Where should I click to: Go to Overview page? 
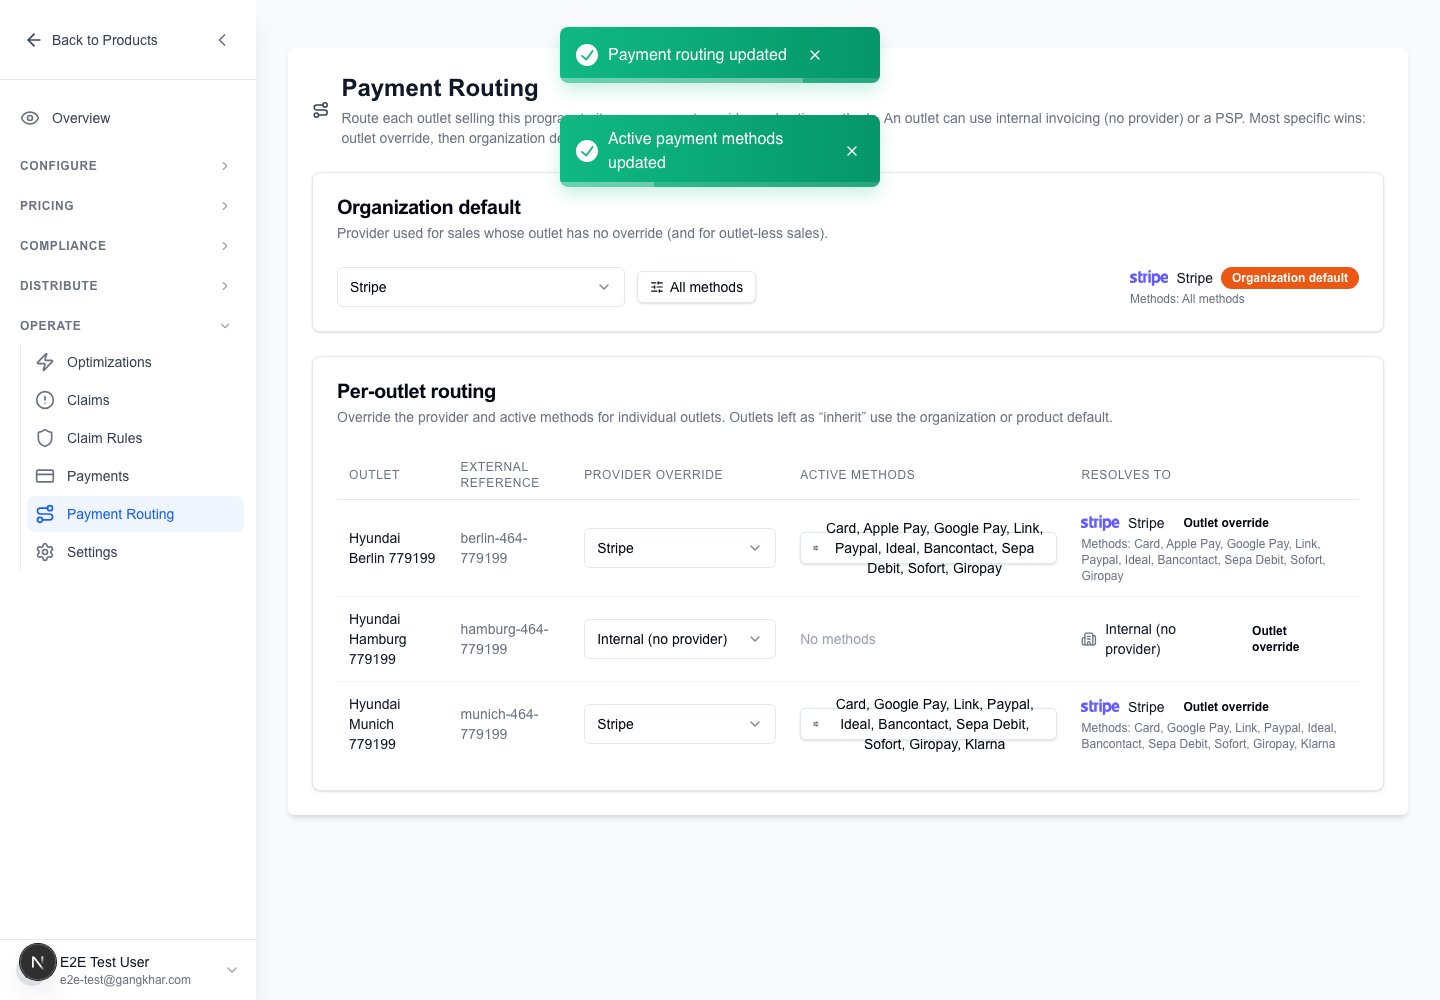pyautogui.click(x=128, y=118)
